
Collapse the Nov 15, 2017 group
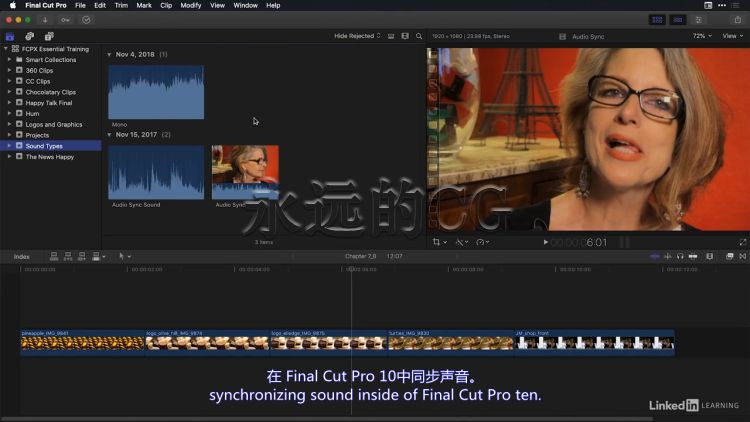(109, 135)
